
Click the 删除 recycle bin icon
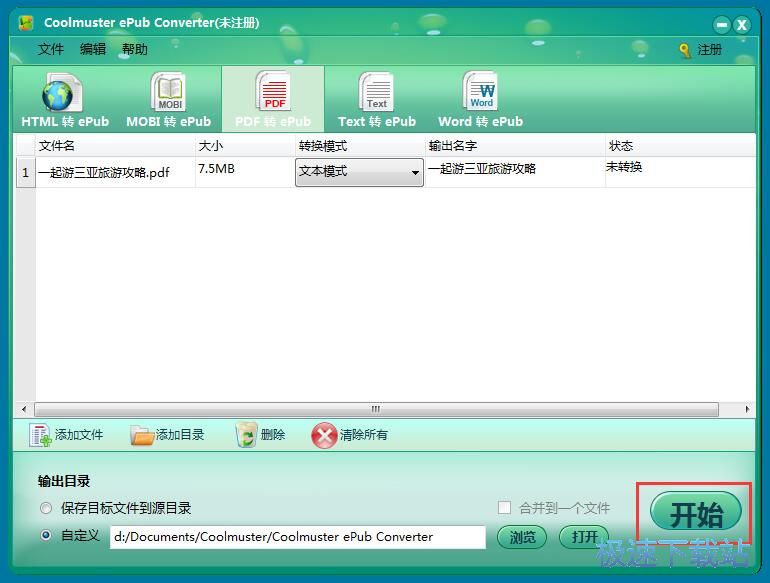(x=246, y=435)
